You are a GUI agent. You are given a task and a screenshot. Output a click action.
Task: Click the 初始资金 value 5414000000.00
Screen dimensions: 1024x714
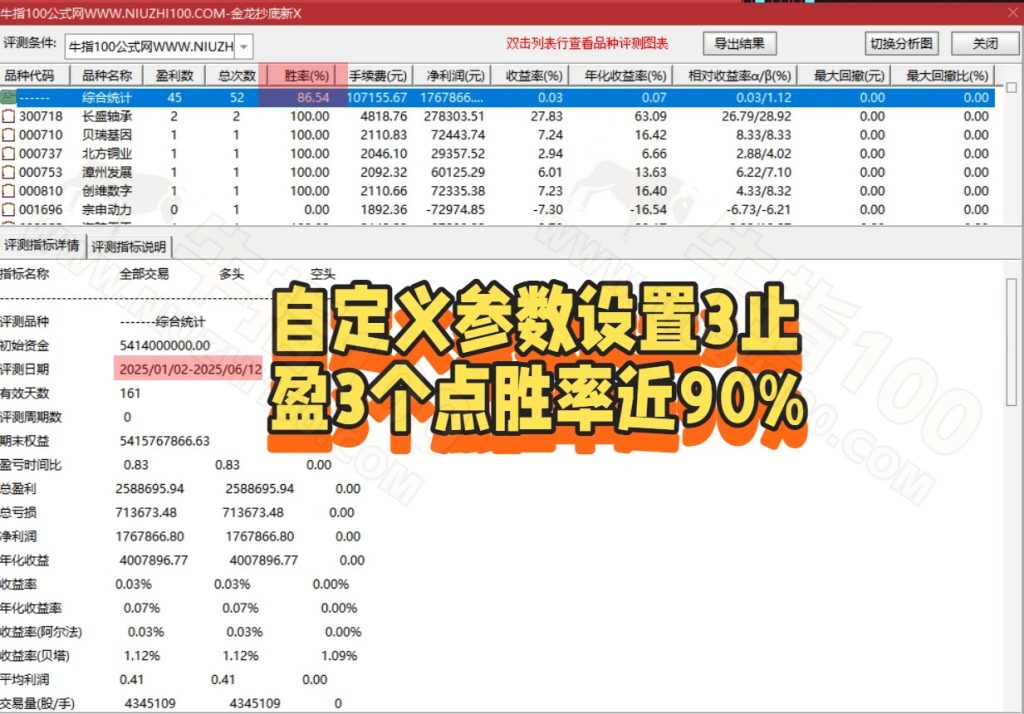[165, 346]
